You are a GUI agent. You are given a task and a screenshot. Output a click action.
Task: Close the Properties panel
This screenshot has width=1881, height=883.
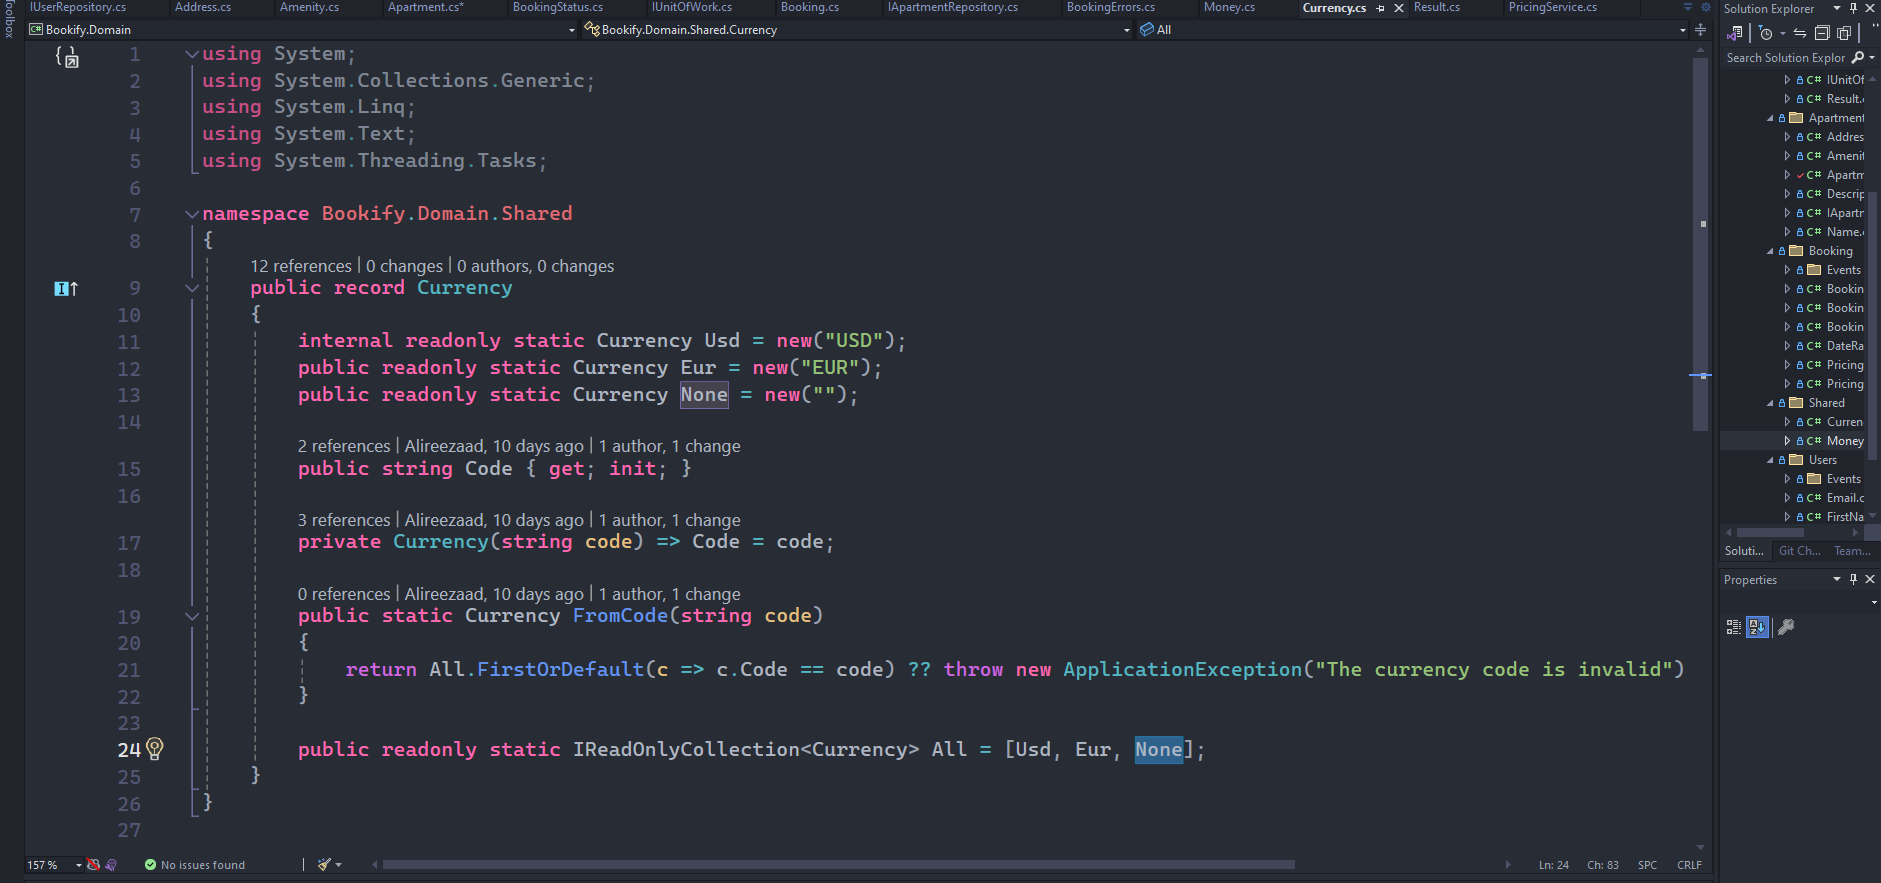[x=1870, y=579]
